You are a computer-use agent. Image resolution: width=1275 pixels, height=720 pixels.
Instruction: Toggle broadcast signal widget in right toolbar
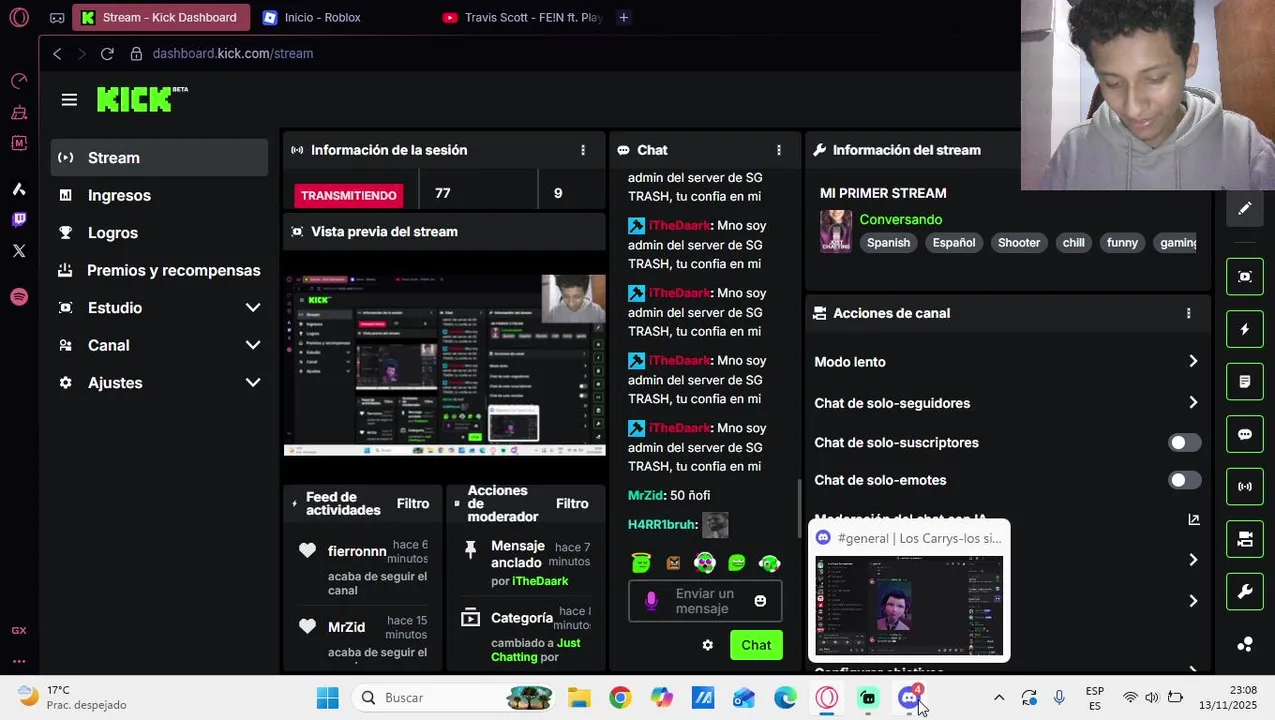pyautogui.click(x=1245, y=487)
